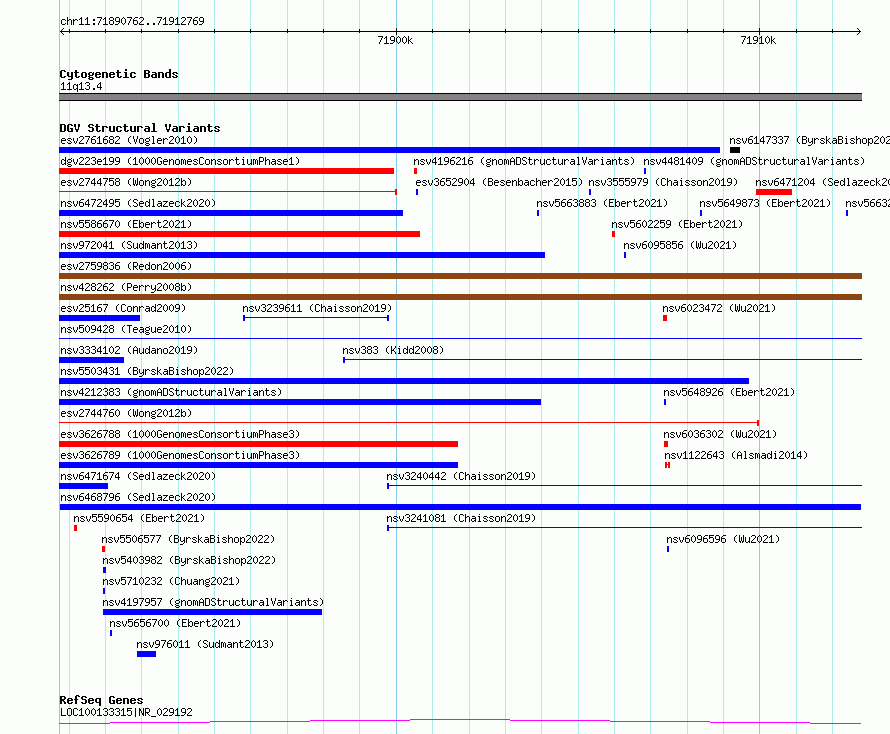Click the 11q13.4 cytogenetic band bar
This screenshot has height=734, width=890.
point(460,97)
